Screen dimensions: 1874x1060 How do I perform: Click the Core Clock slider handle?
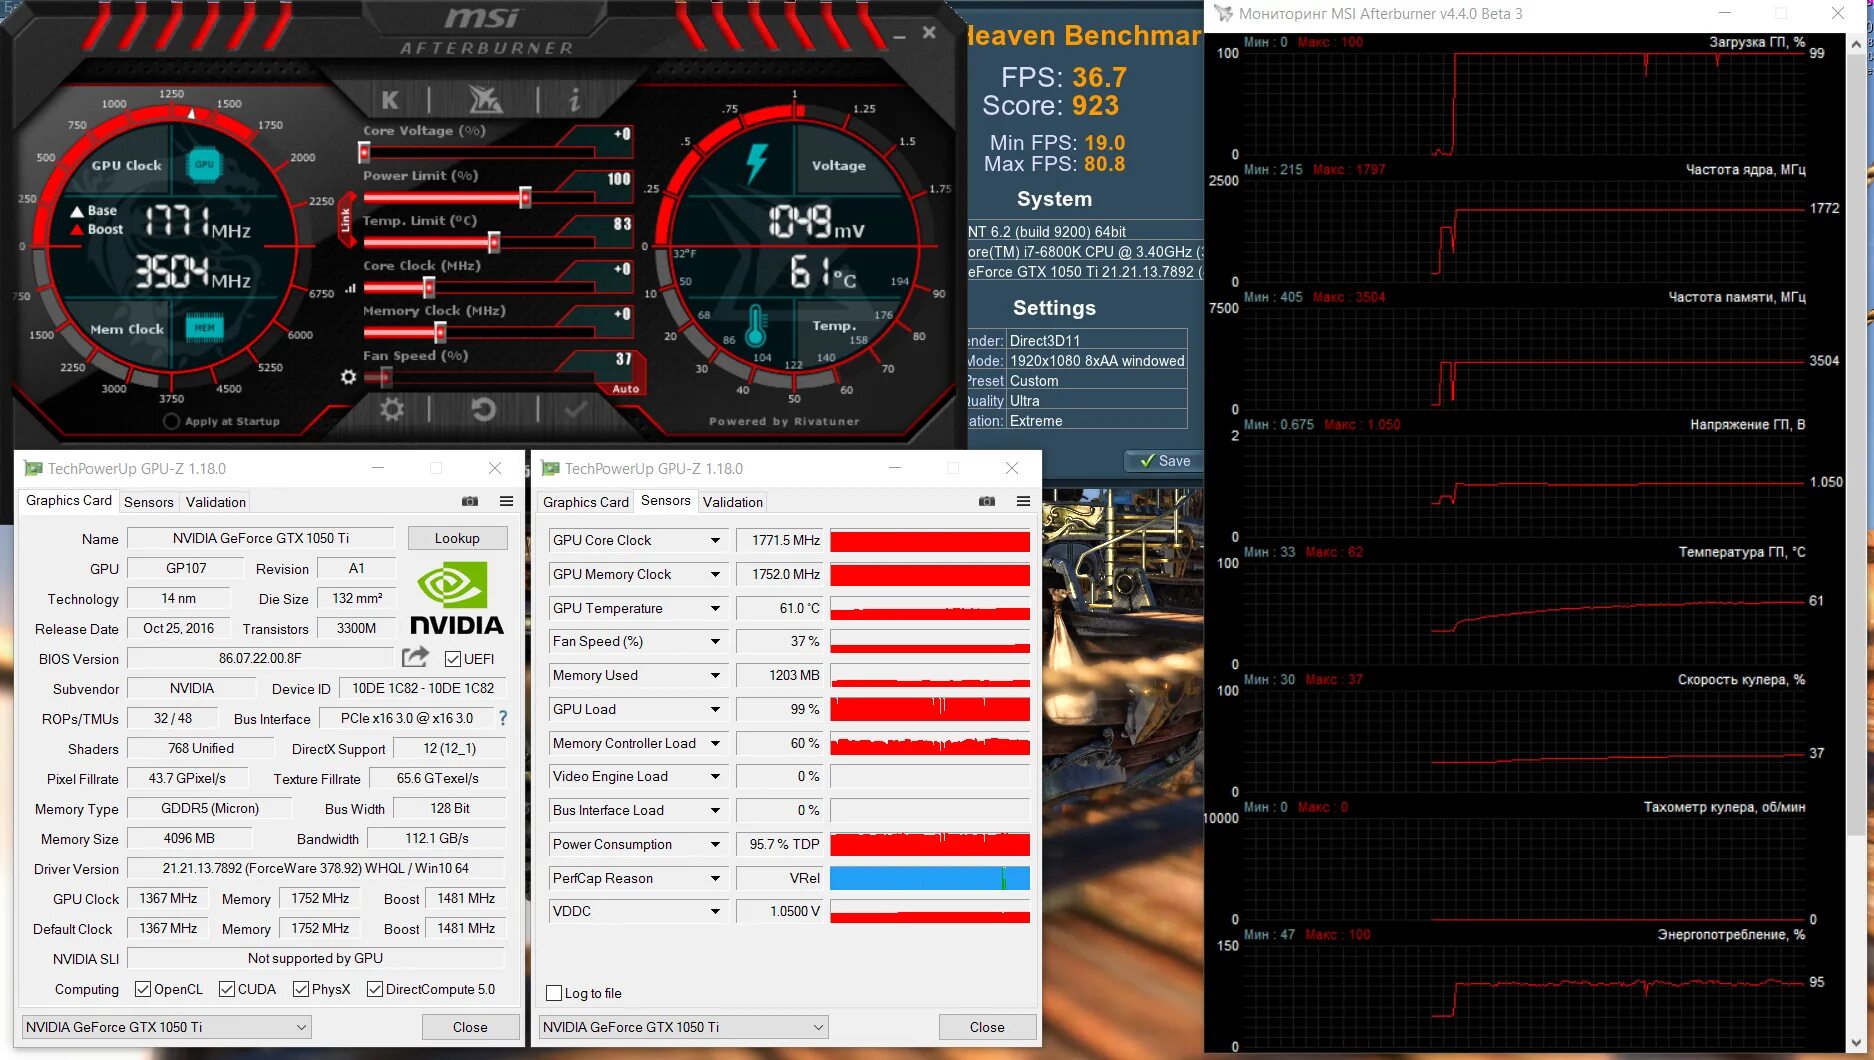pyautogui.click(x=429, y=288)
